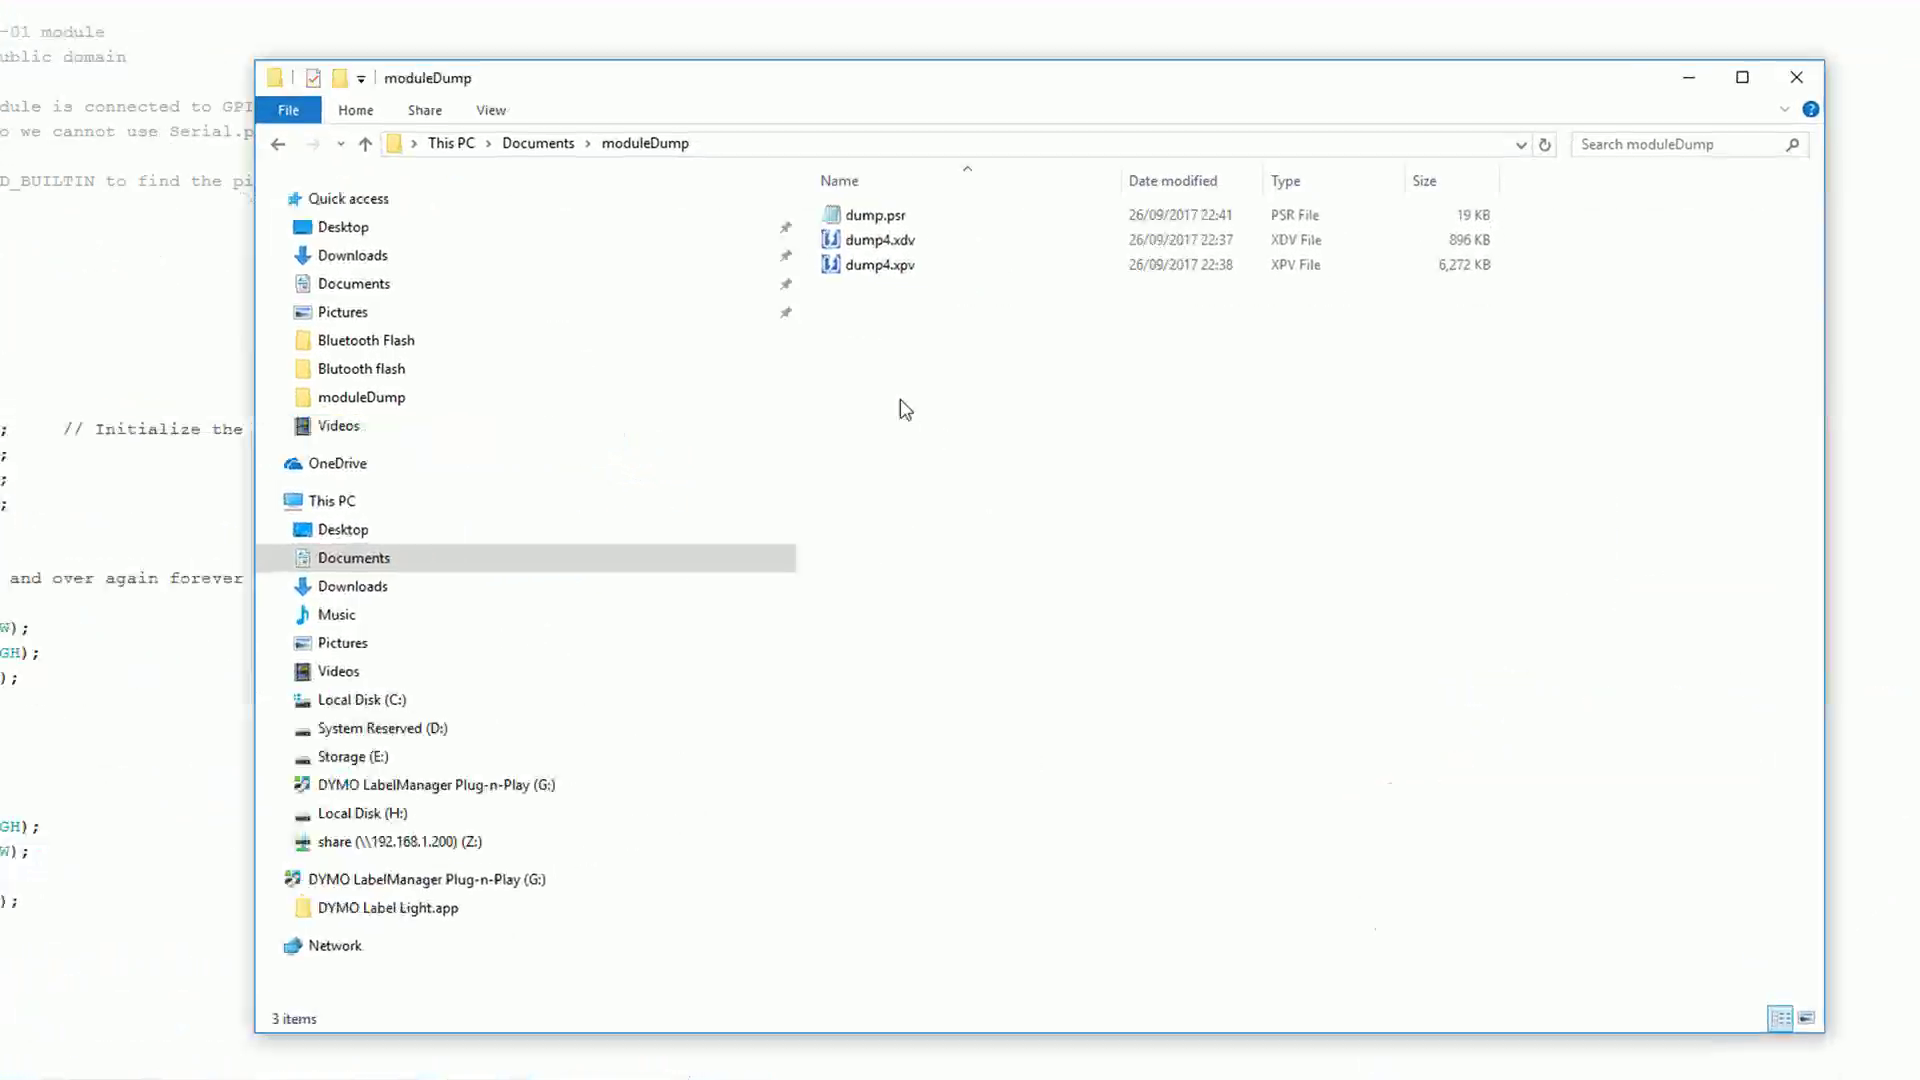Click the Up one level arrow

click(x=365, y=144)
